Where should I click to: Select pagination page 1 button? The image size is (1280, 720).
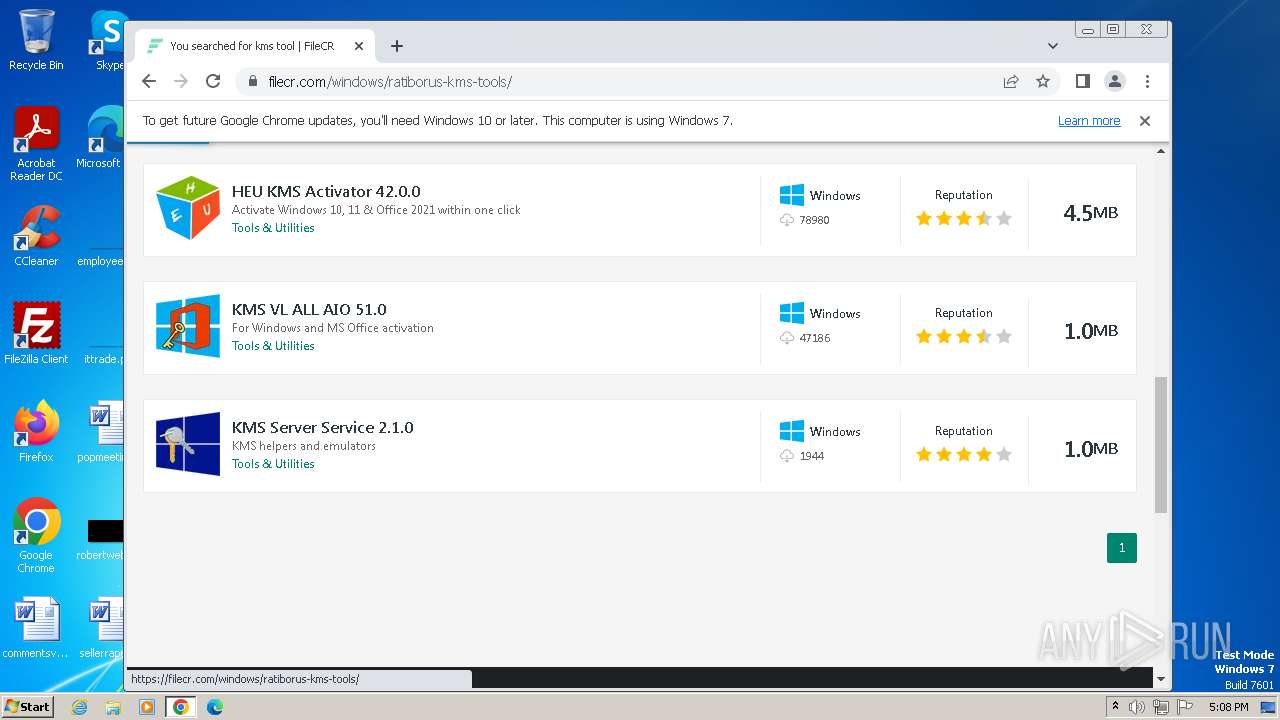[1122, 548]
